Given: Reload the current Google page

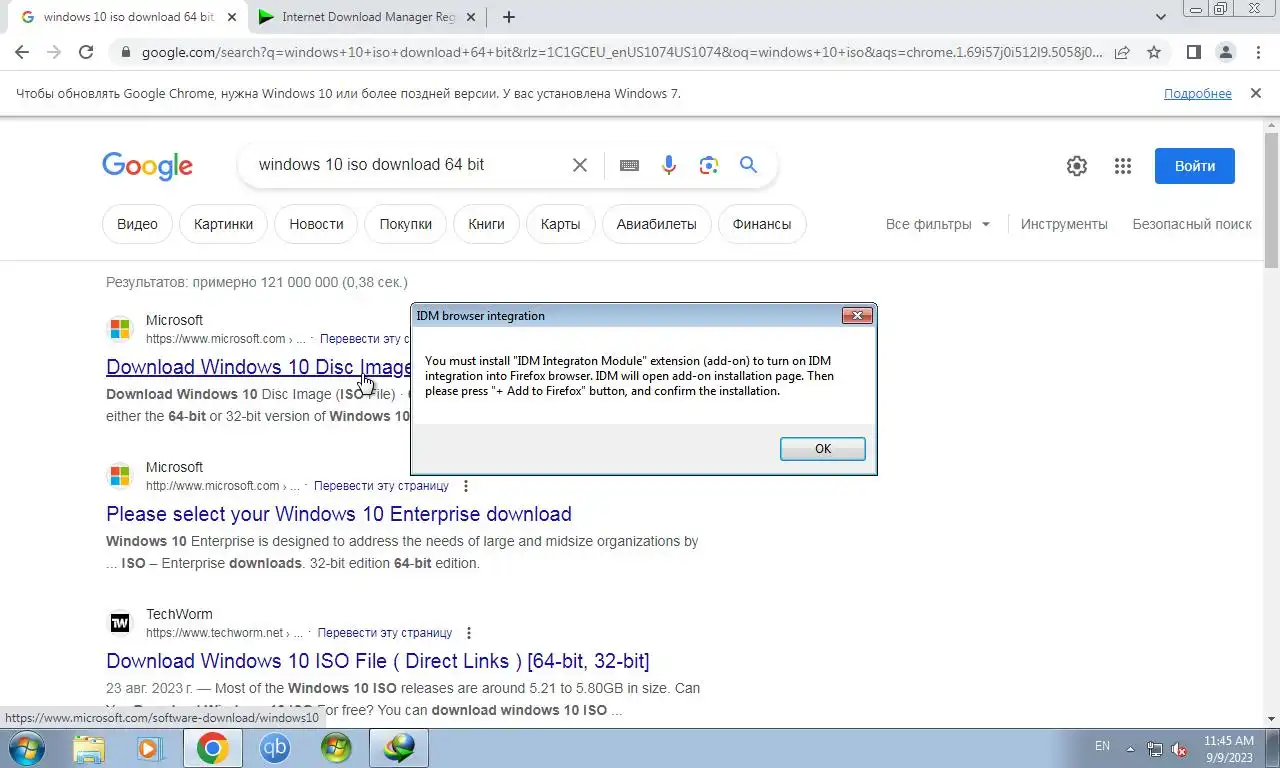Looking at the screenshot, I should coord(86,52).
